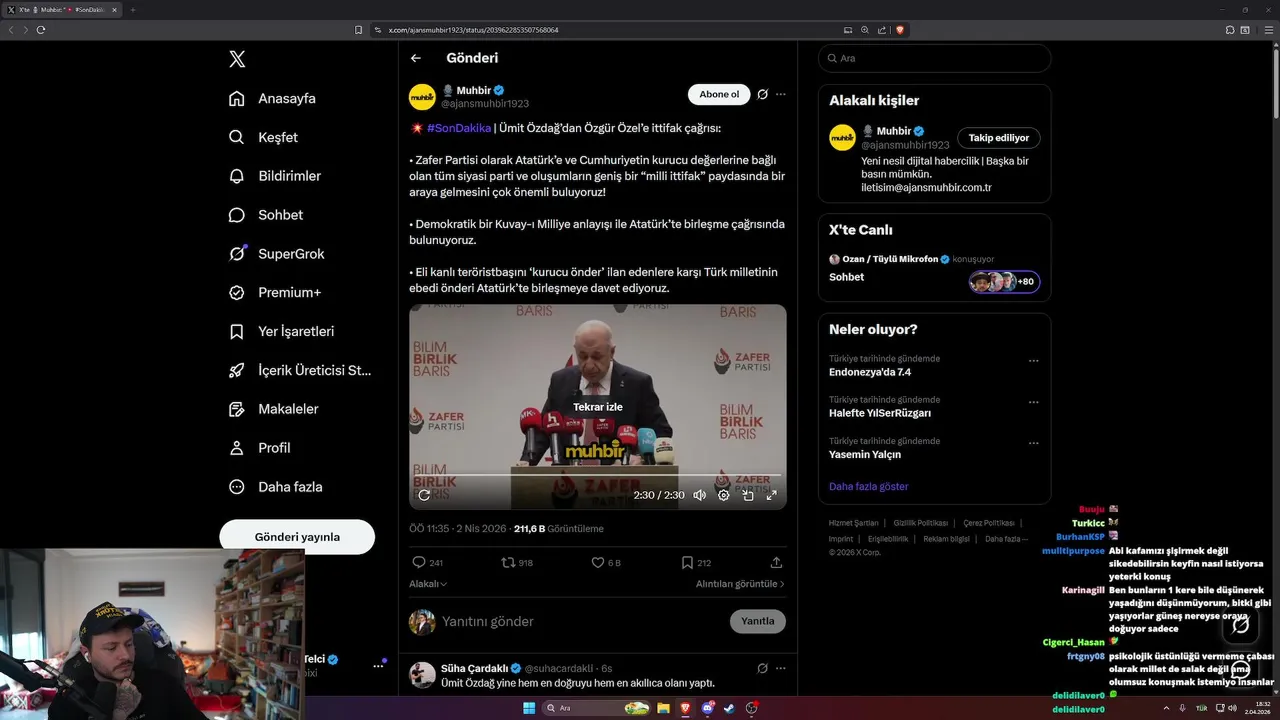
Task: Click the Yer İşaretleri bookmark icon
Action: point(237,331)
